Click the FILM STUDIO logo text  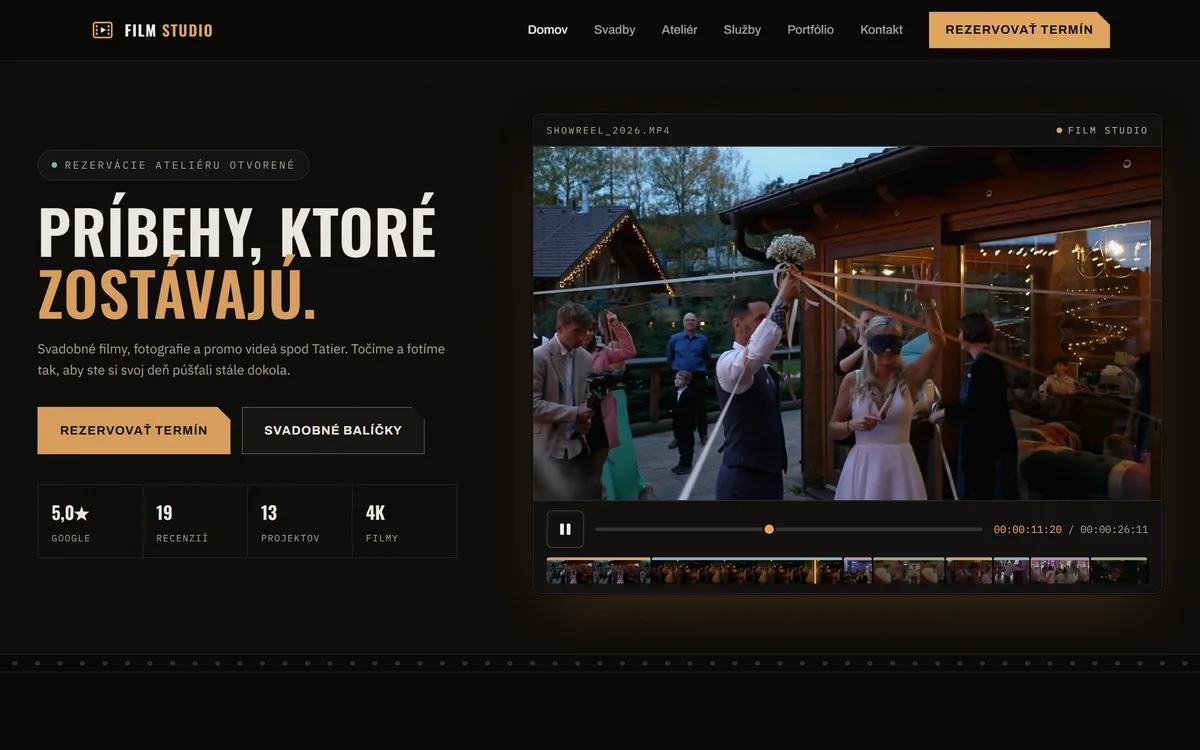click(x=168, y=30)
